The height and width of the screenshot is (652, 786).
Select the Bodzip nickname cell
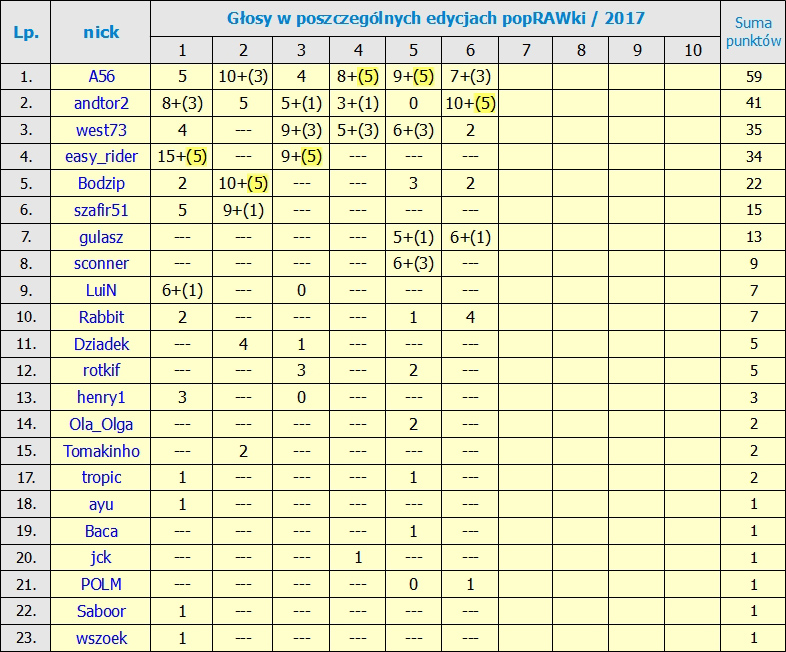pyautogui.click(x=101, y=183)
